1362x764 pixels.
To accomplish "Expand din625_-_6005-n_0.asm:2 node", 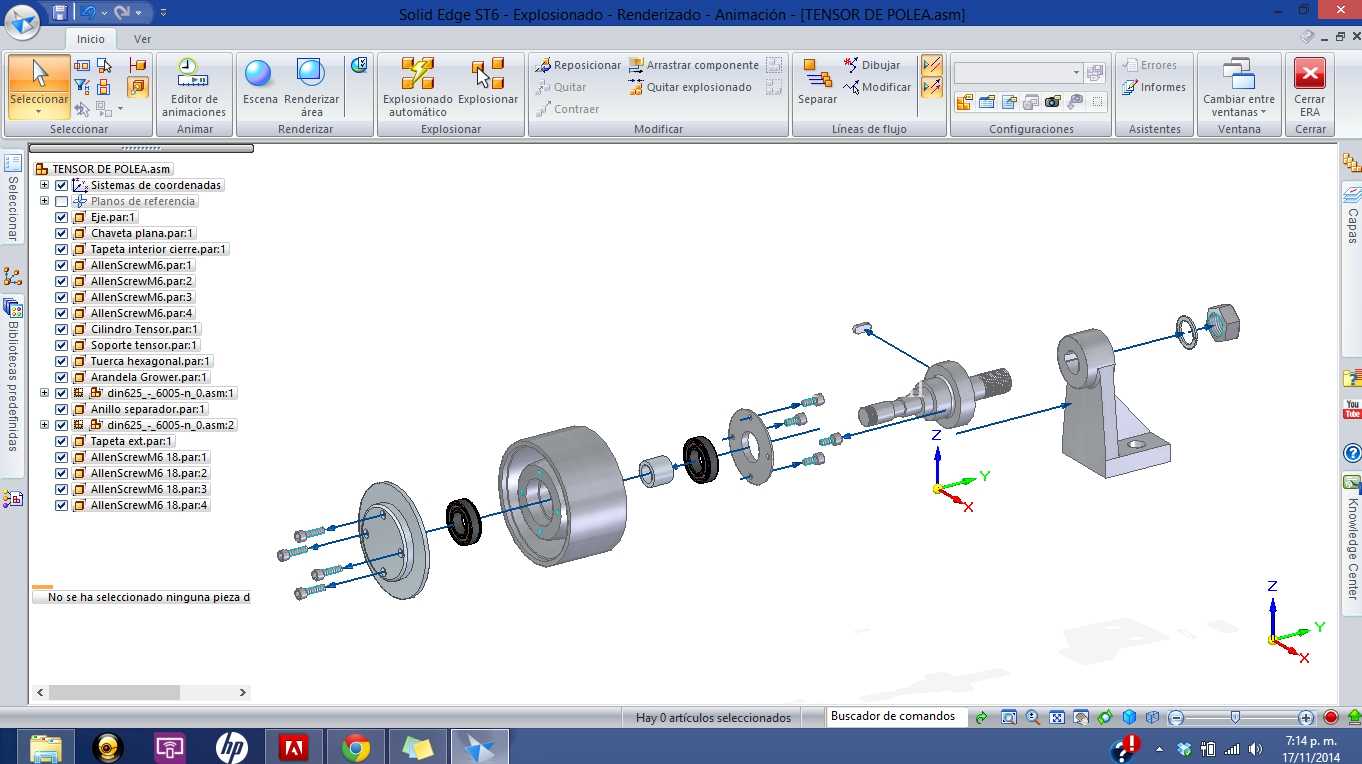I will pos(44,425).
